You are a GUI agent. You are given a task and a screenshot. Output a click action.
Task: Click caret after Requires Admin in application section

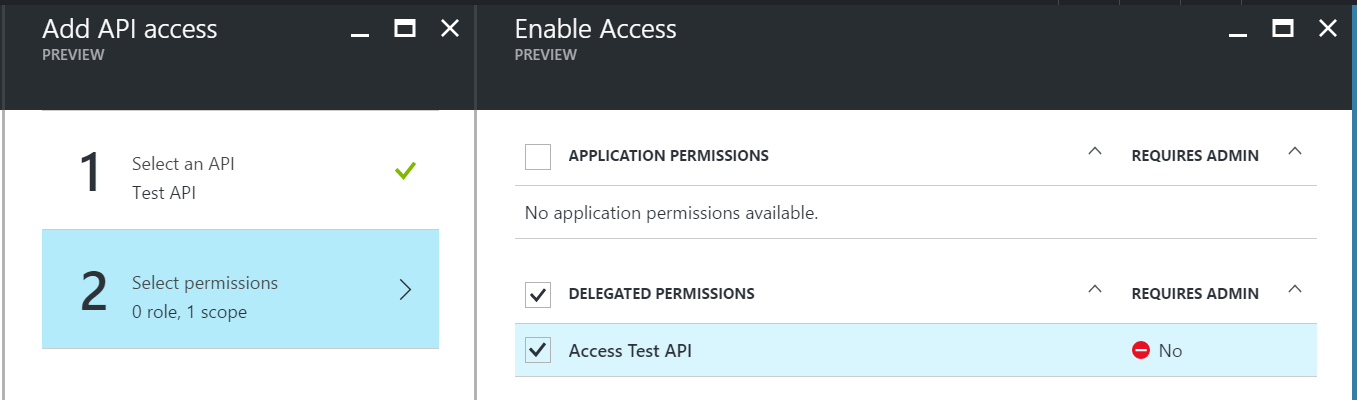click(x=1295, y=152)
